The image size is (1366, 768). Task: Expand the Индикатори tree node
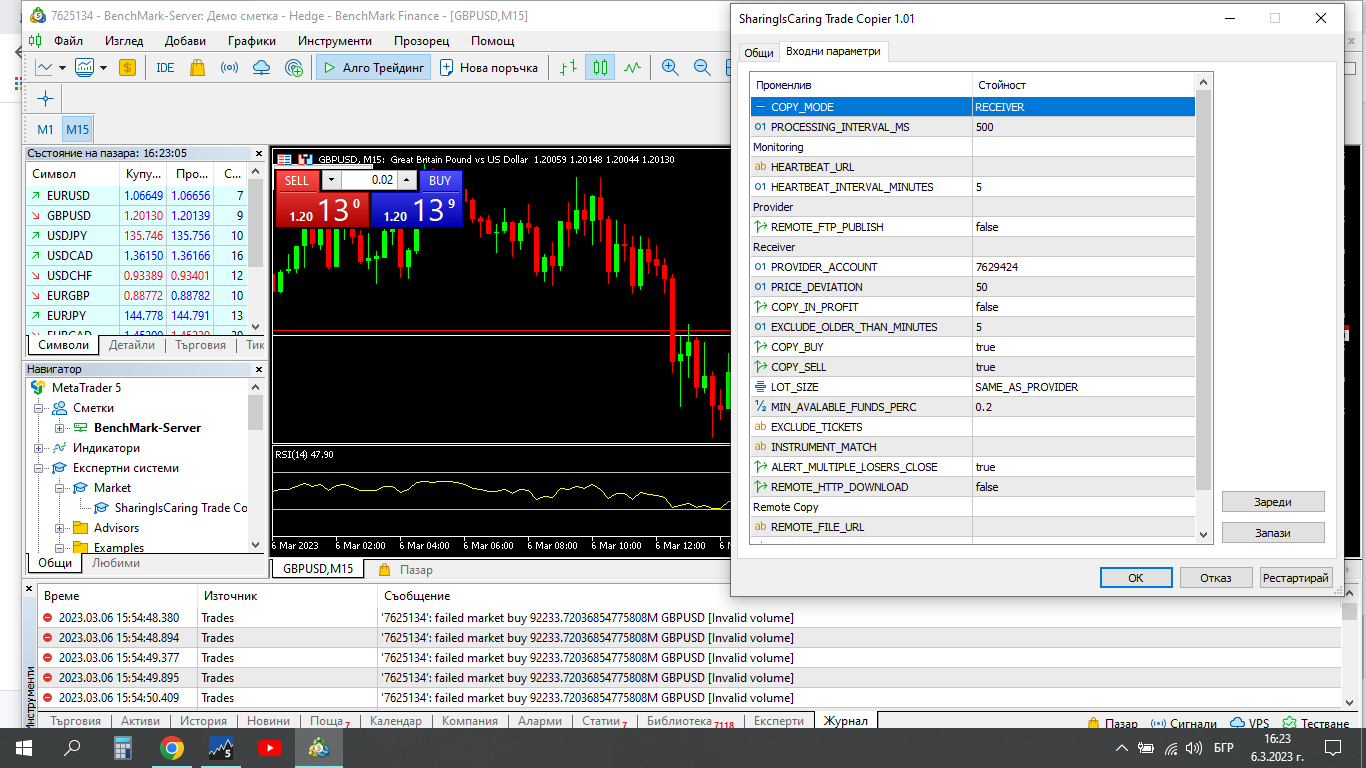click(x=40, y=448)
